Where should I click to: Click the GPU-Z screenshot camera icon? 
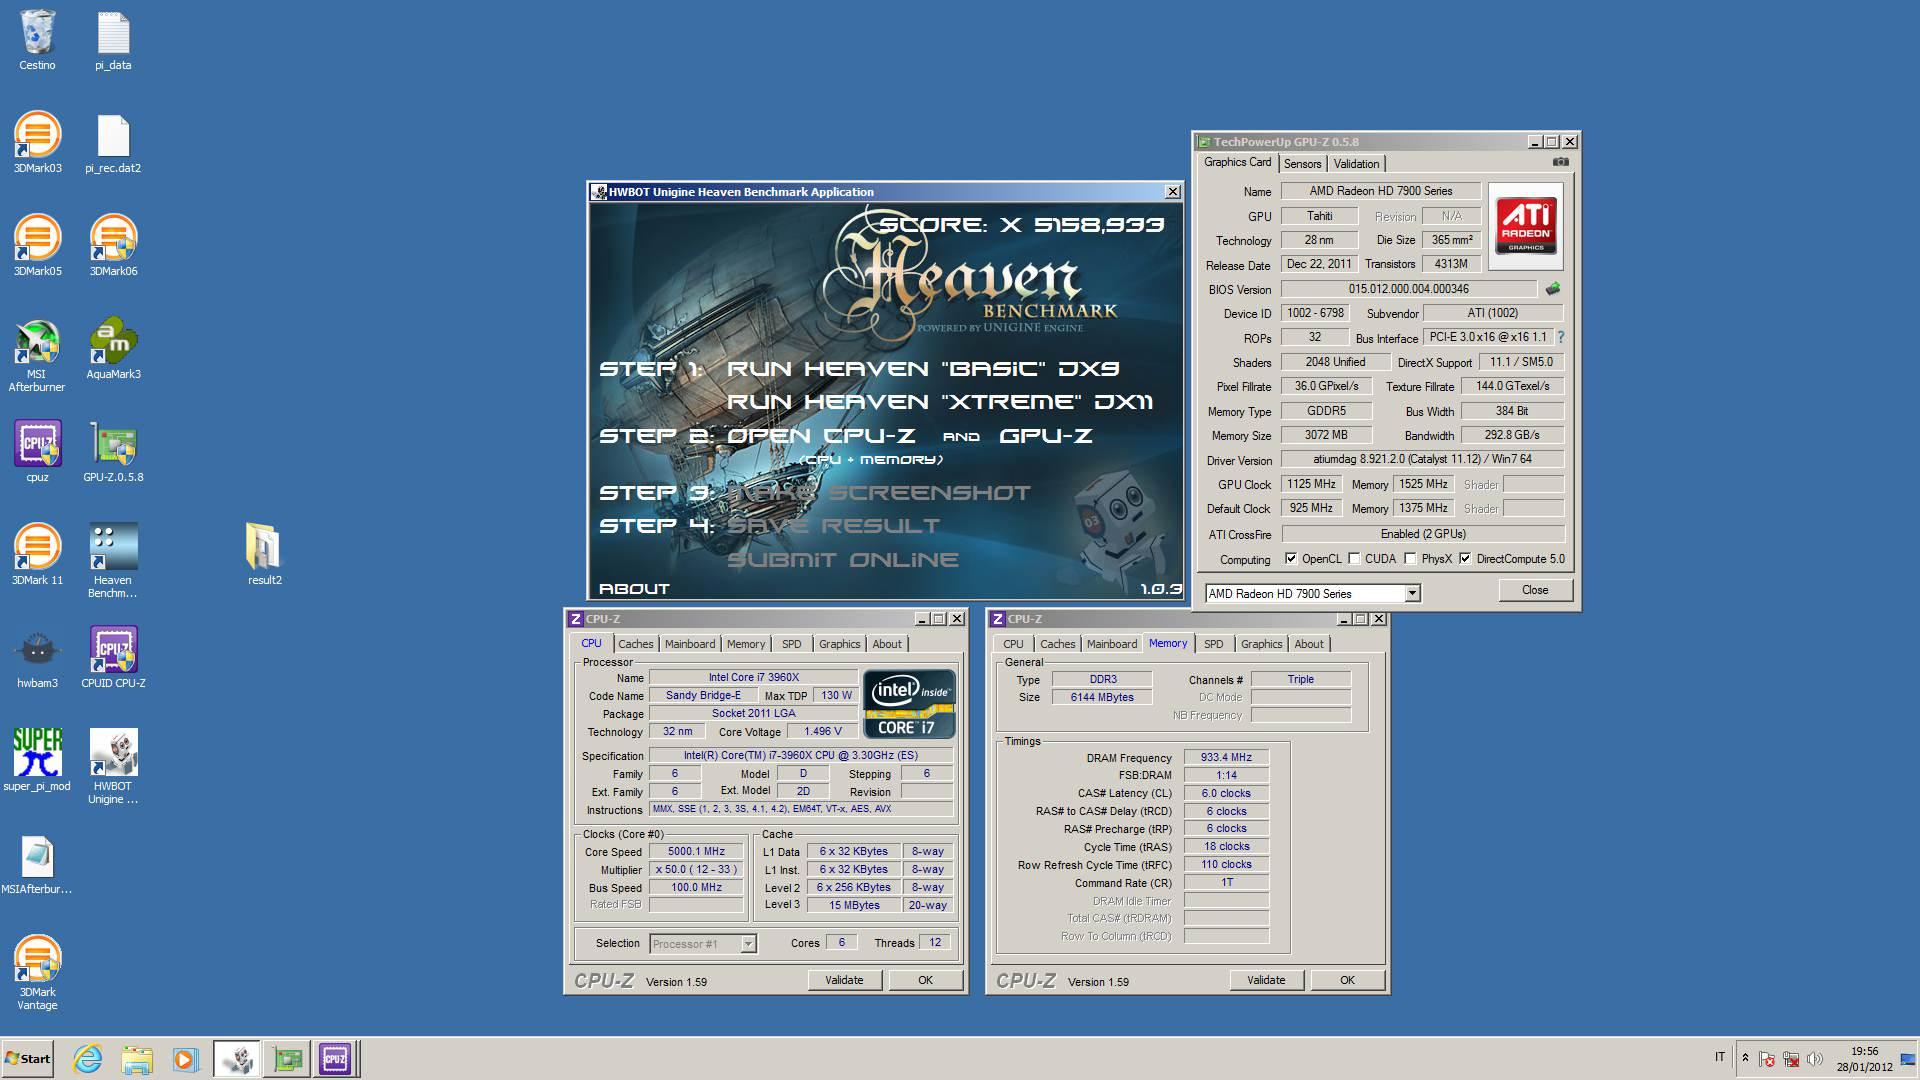(1560, 162)
